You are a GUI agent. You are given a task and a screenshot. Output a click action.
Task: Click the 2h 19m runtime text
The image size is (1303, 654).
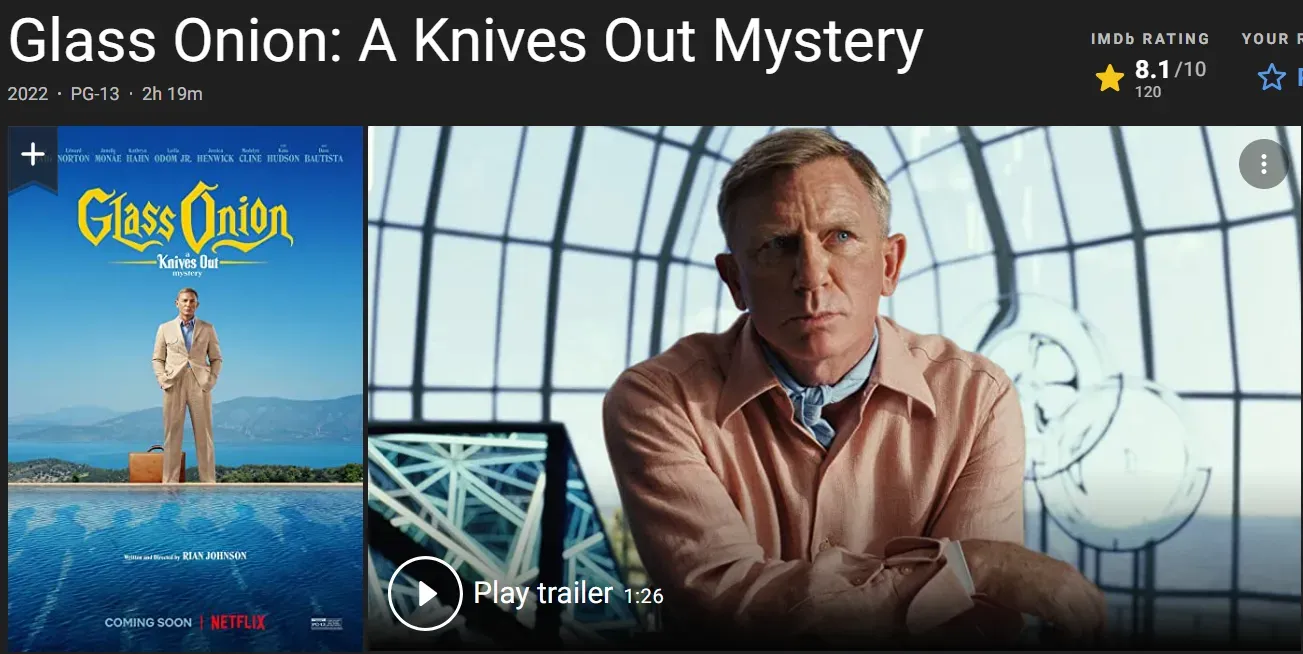(x=172, y=94)
